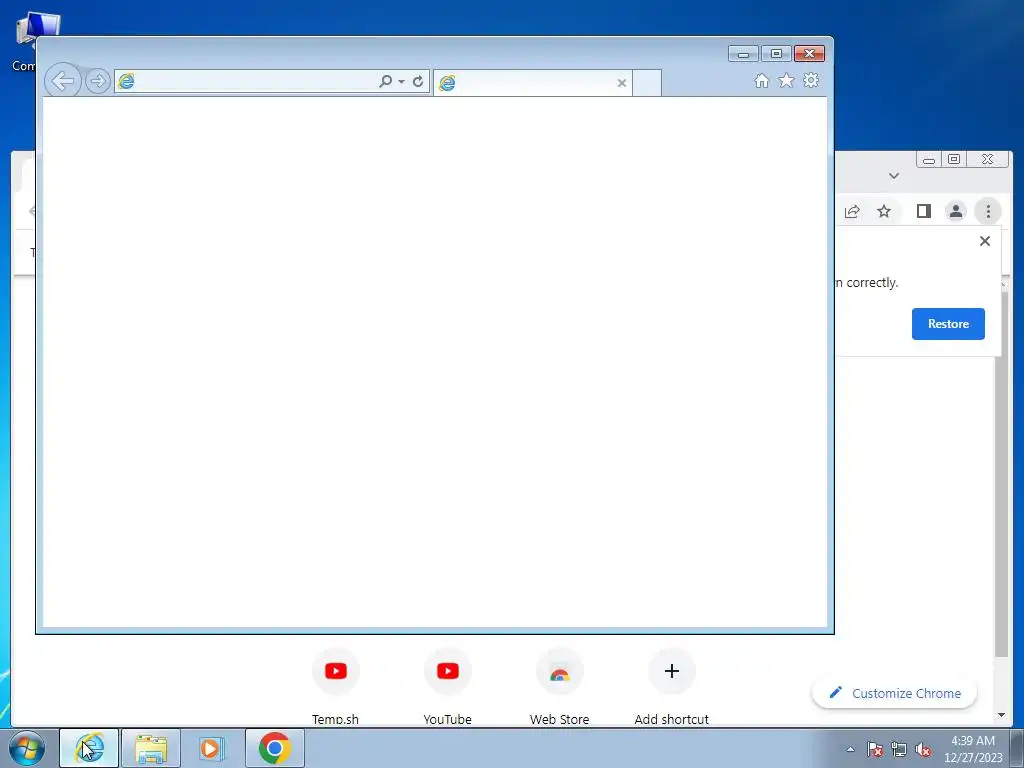Expand the IE address bar autocomplete dropdown
The width and height of the screenshot is (1024, 768).
click(x=401, y=82)
